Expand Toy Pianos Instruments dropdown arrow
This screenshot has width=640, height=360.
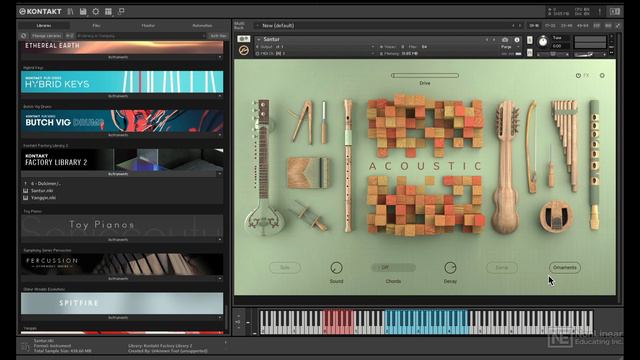coord(220,240)
